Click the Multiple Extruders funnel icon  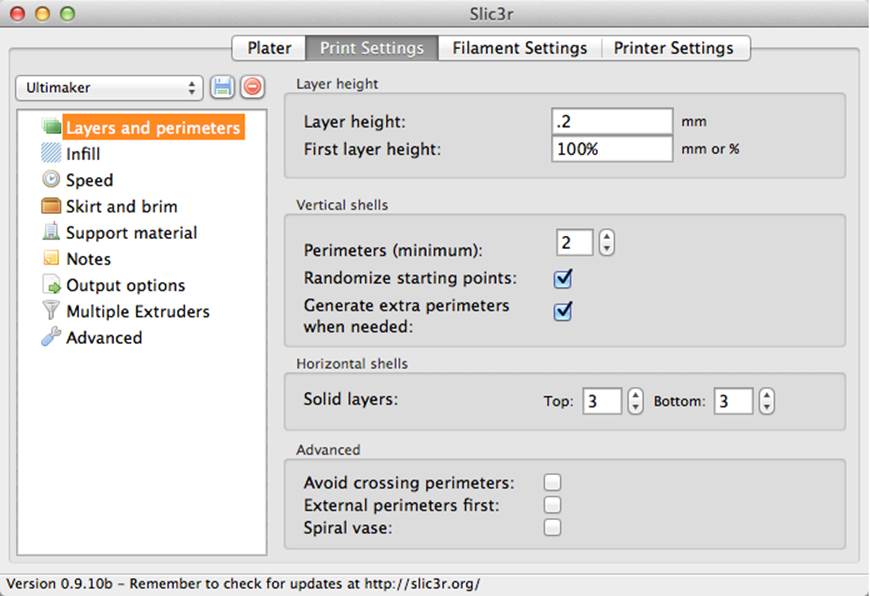tap(51, 310)
